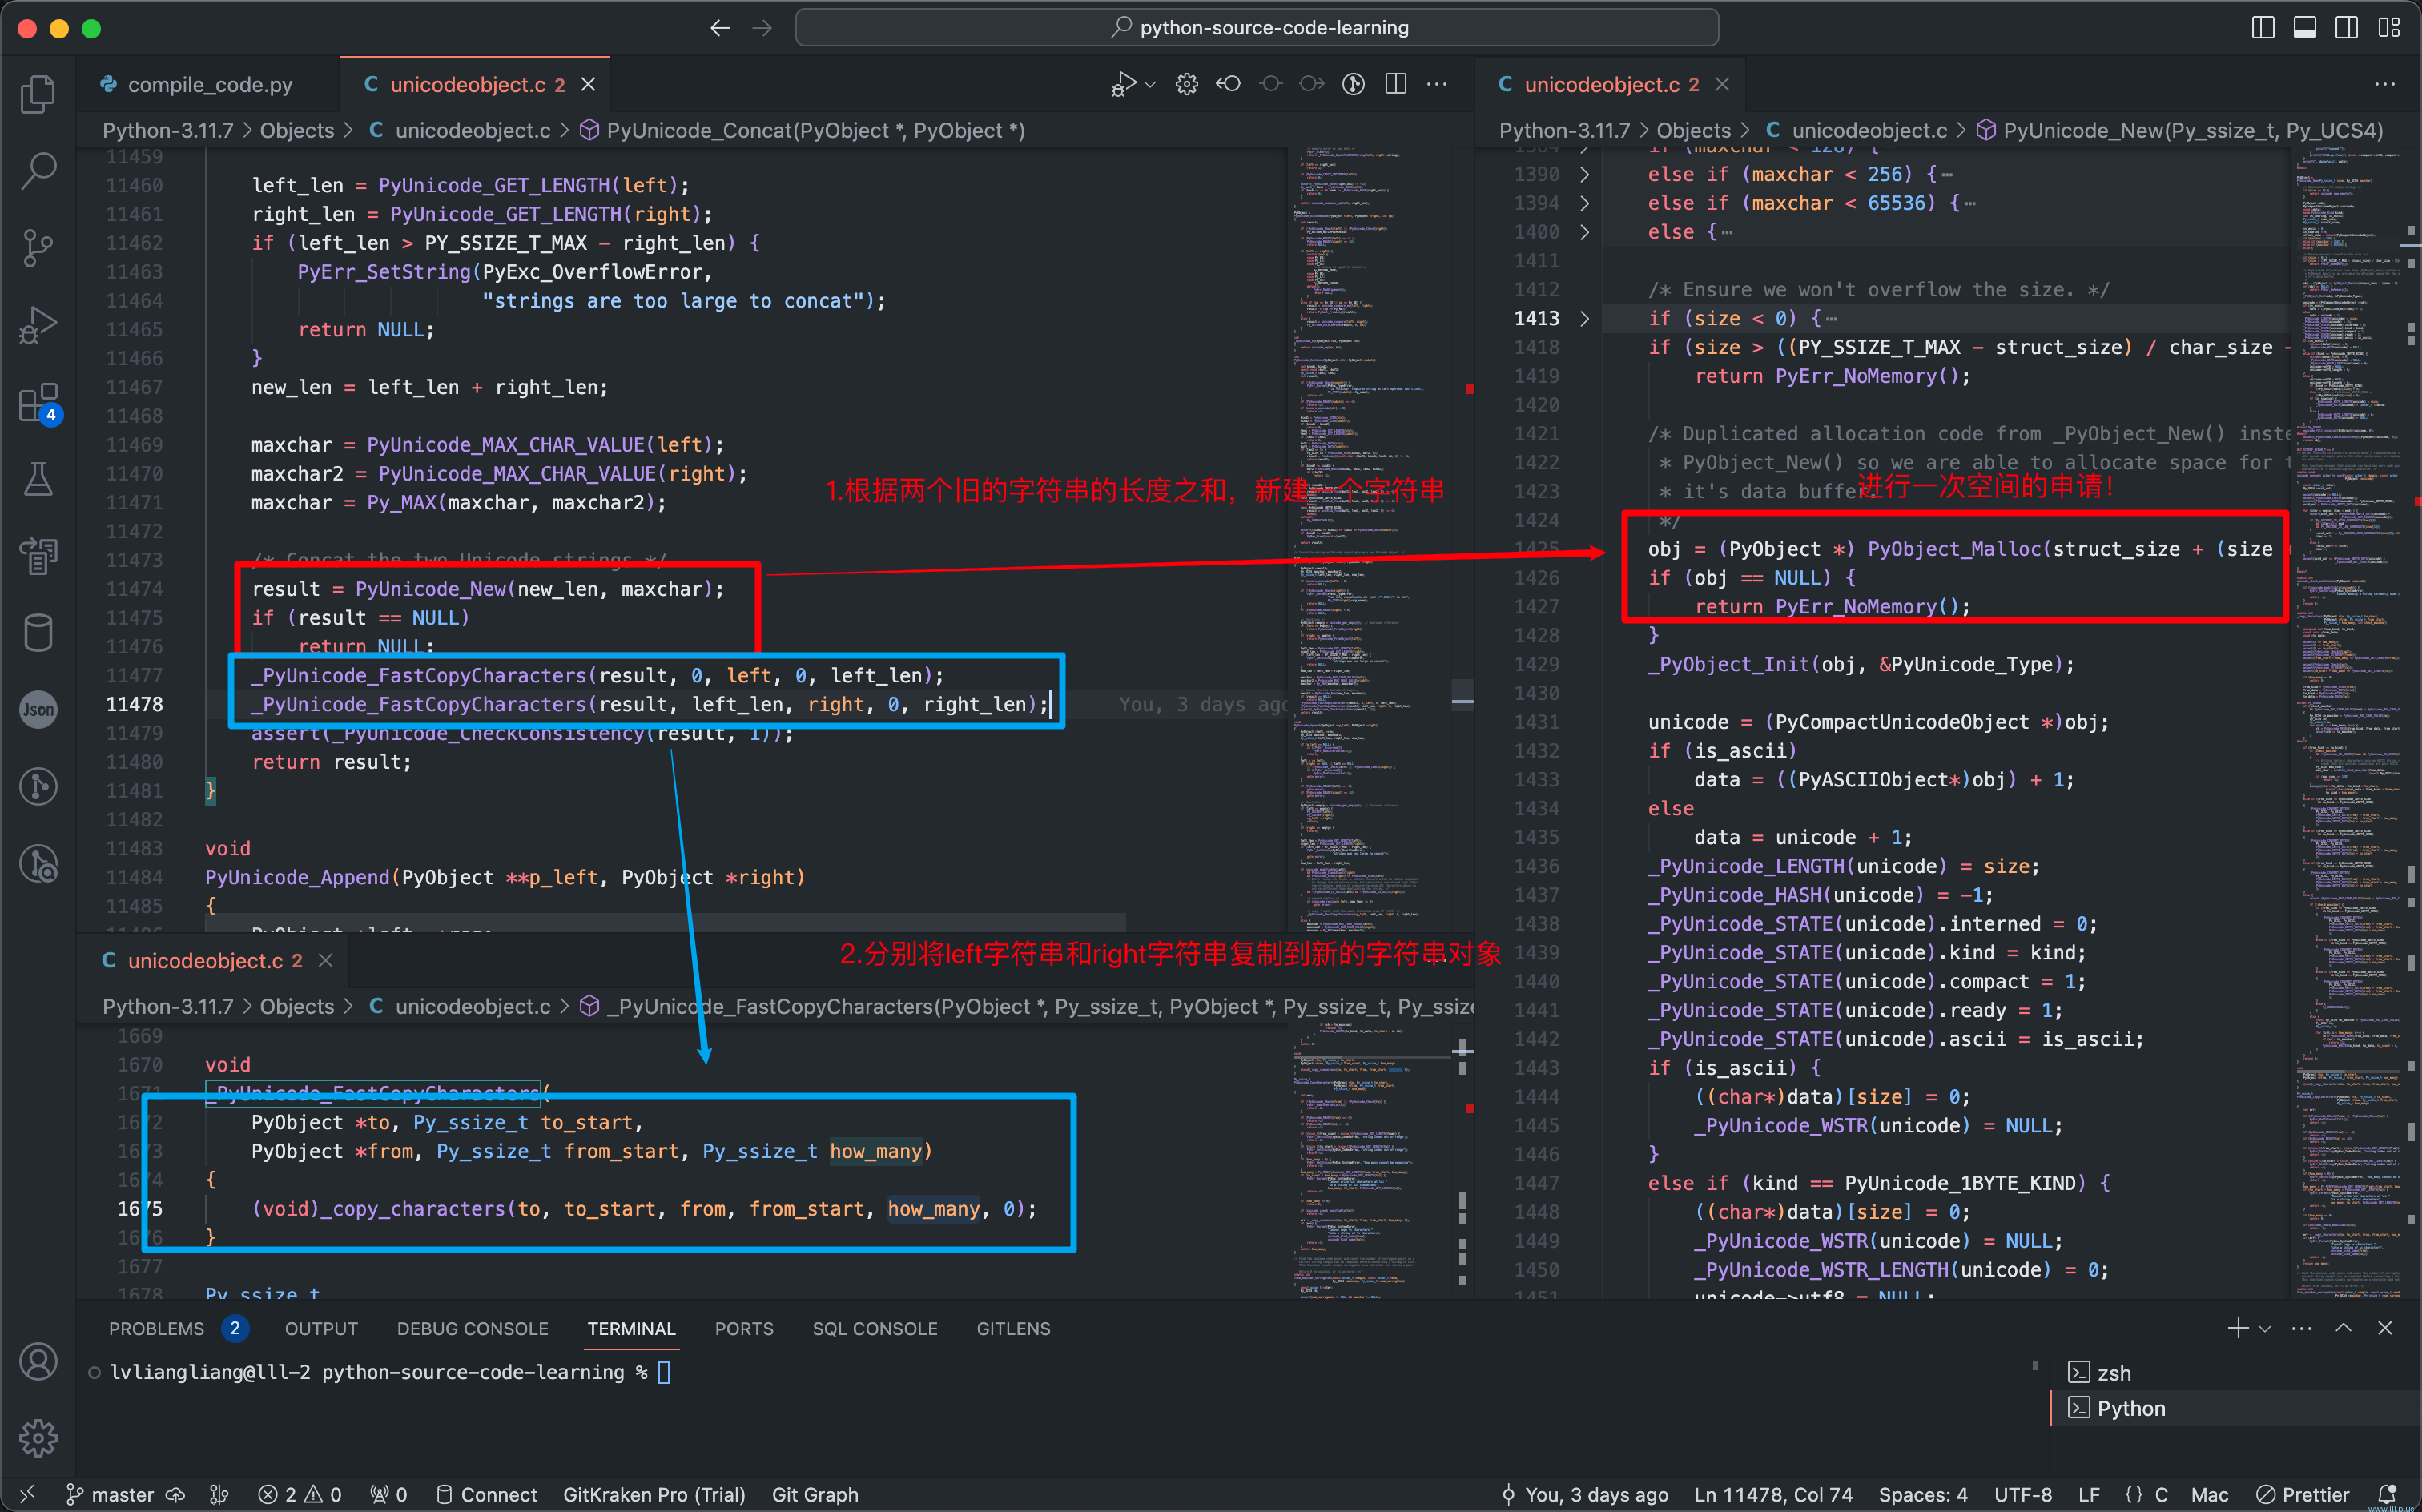The height and width of the screenshot is (1512, 2422).
Task: Open the DEBUG CONSOLE panel tab
Action: point(472,1329)
